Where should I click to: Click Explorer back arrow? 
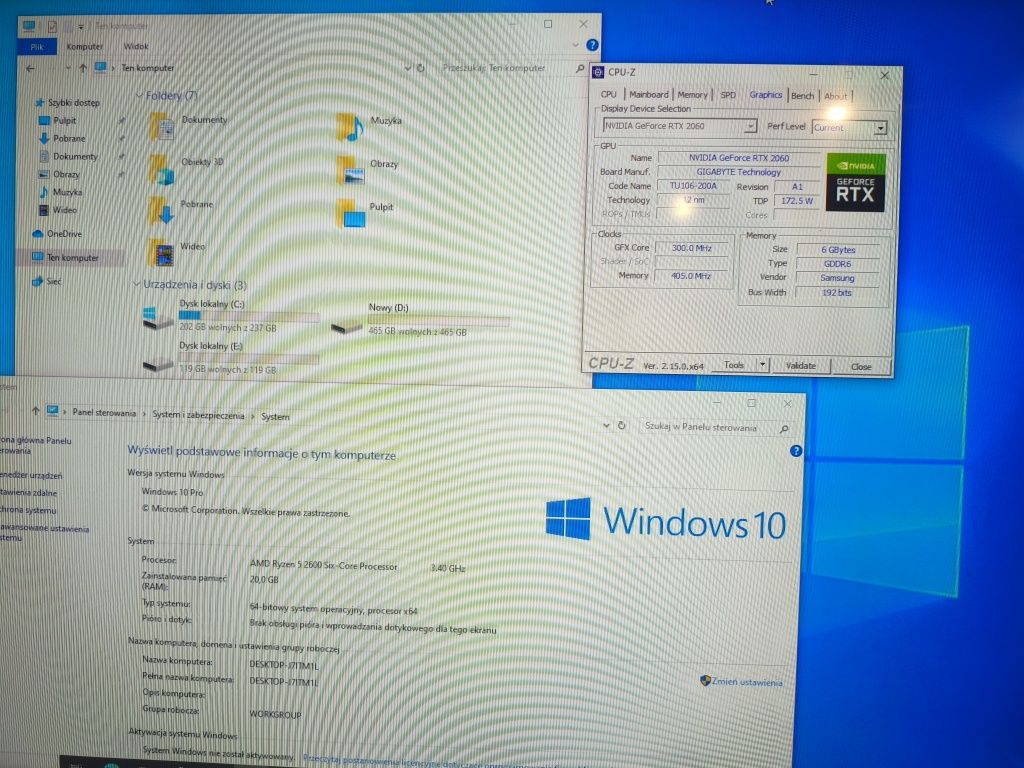coord(31,68)
